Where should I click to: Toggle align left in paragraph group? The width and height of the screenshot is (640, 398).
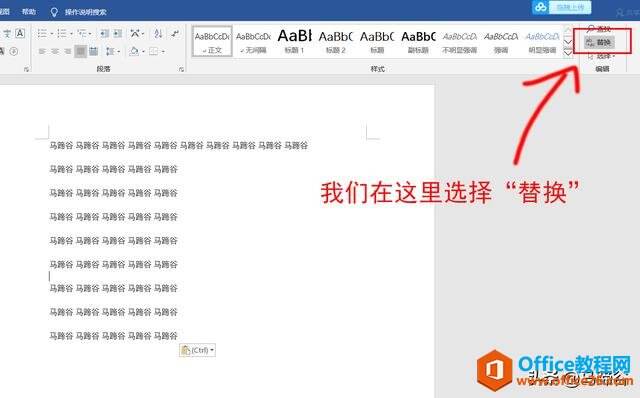pyautogui.click(x=42, y=51)
